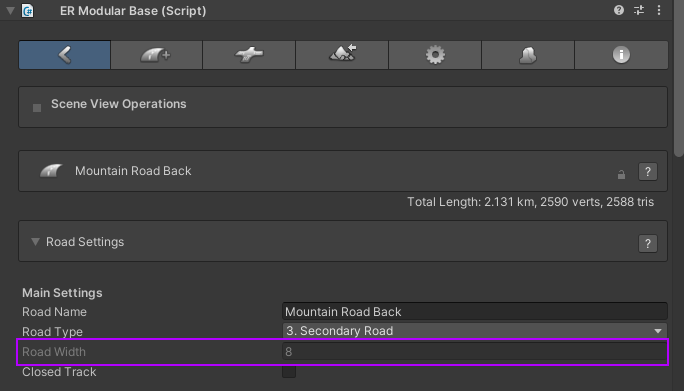Open help for the Road Settings section
The height and width of the screenshot is (391, 684).
tap(648, 243)
